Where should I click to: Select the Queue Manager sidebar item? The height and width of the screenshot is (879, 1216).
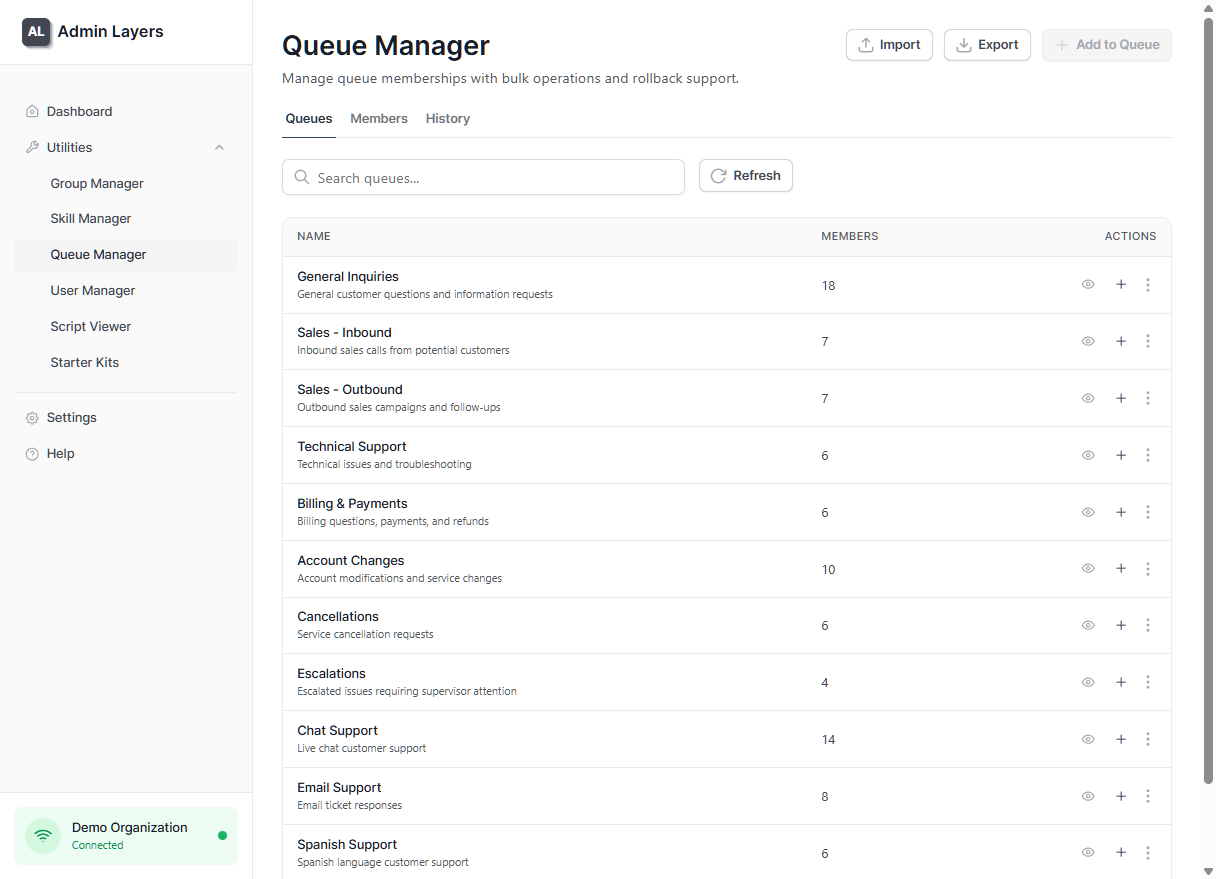tap(98, 254)
